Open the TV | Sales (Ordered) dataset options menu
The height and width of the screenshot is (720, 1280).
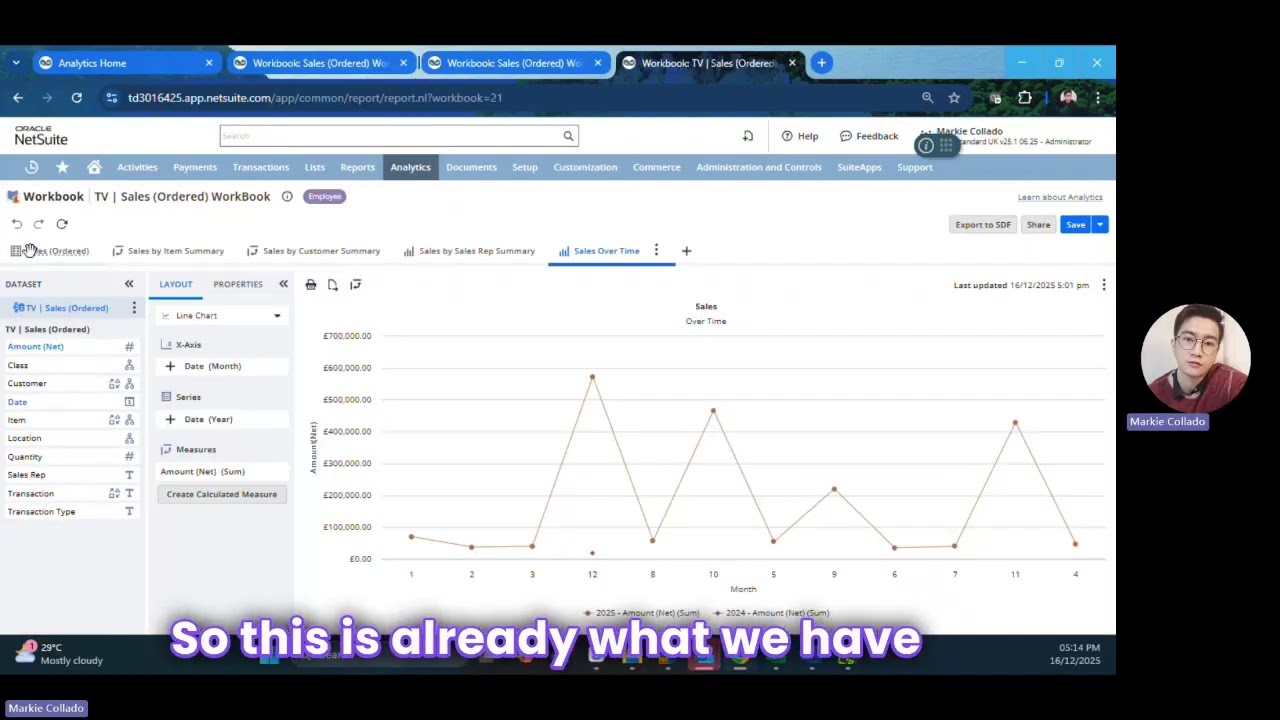coord(134,308)
